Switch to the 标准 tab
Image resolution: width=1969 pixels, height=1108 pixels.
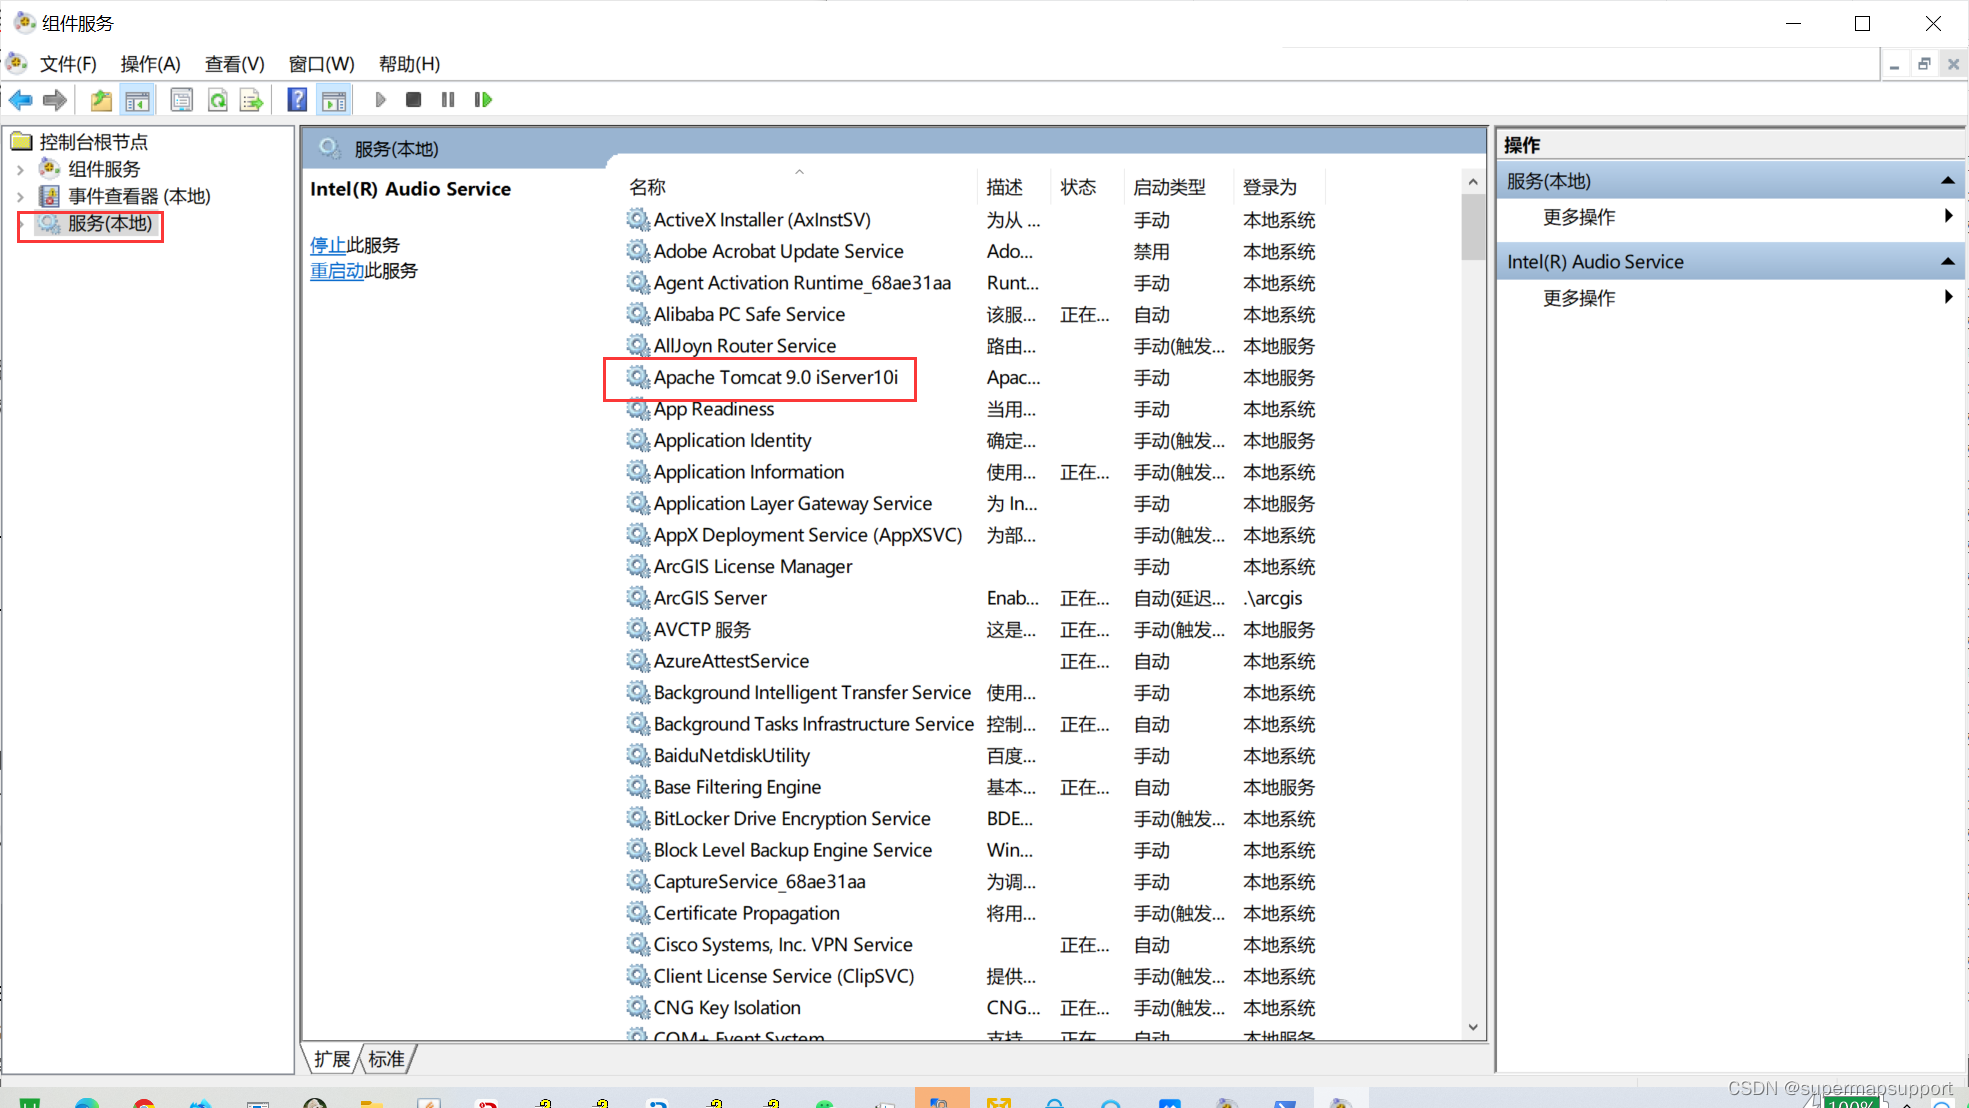coord(387,1059)
